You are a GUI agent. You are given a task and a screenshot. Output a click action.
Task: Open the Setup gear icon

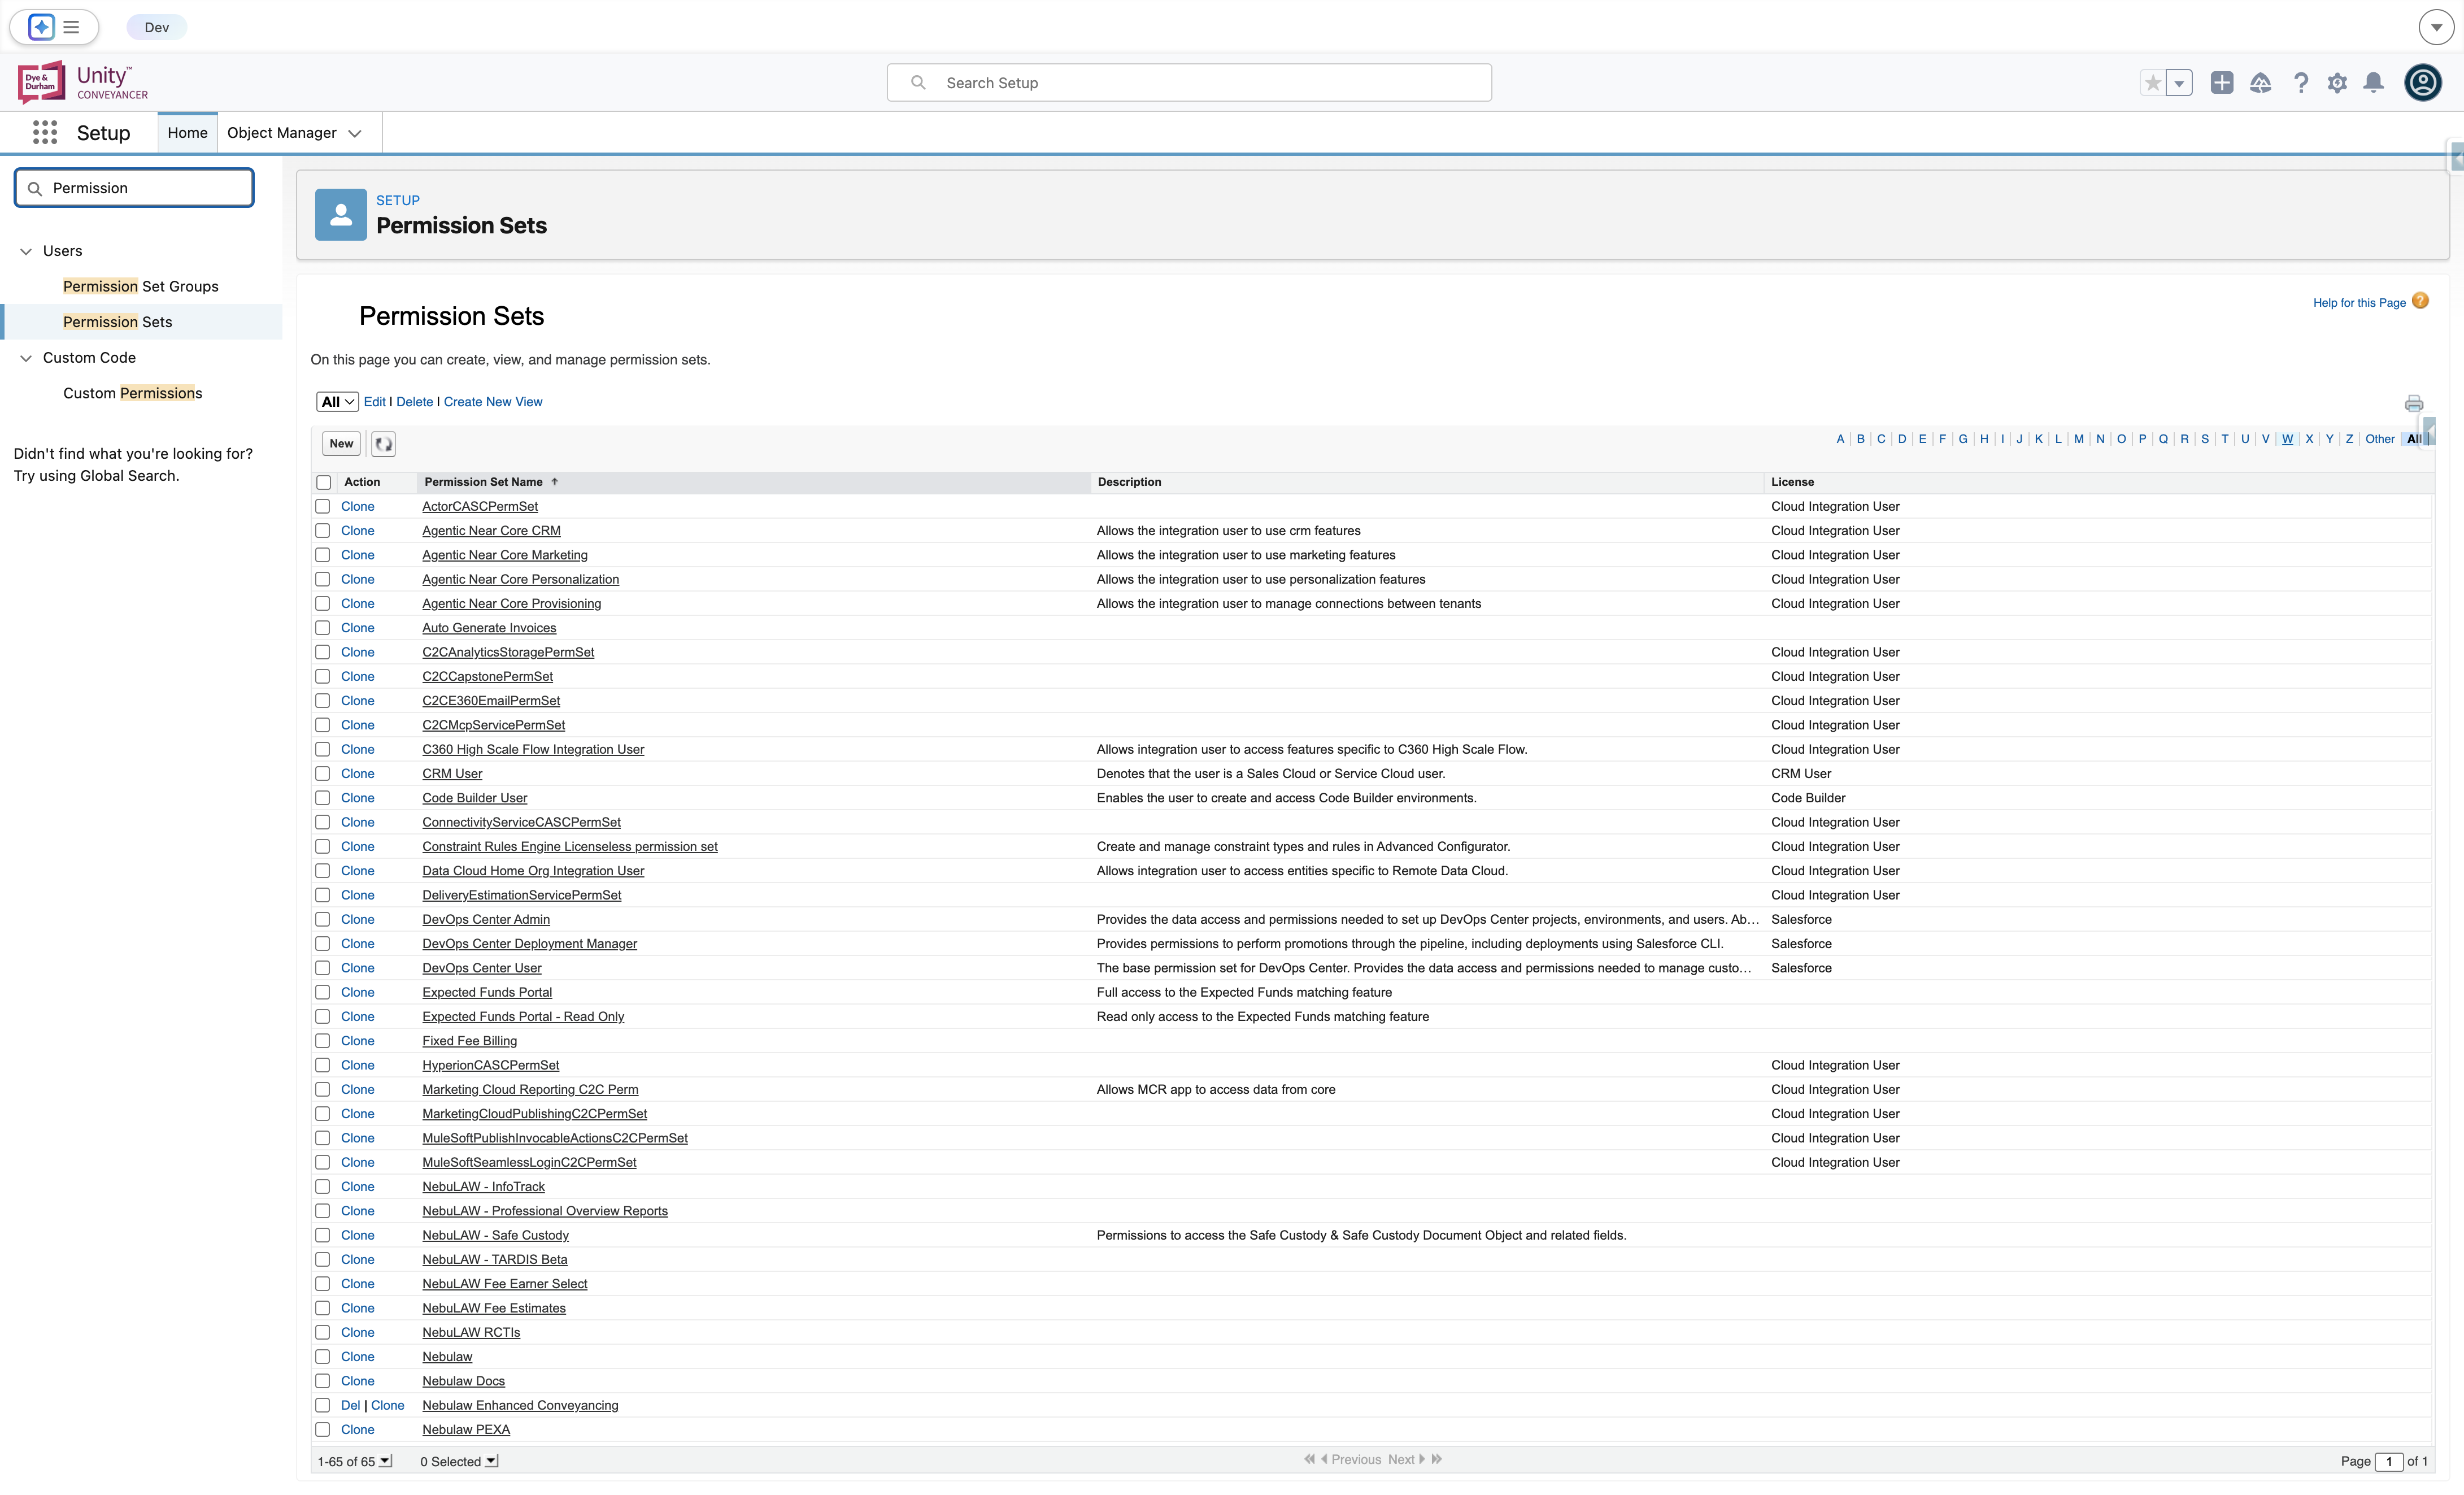(2337, 83)
